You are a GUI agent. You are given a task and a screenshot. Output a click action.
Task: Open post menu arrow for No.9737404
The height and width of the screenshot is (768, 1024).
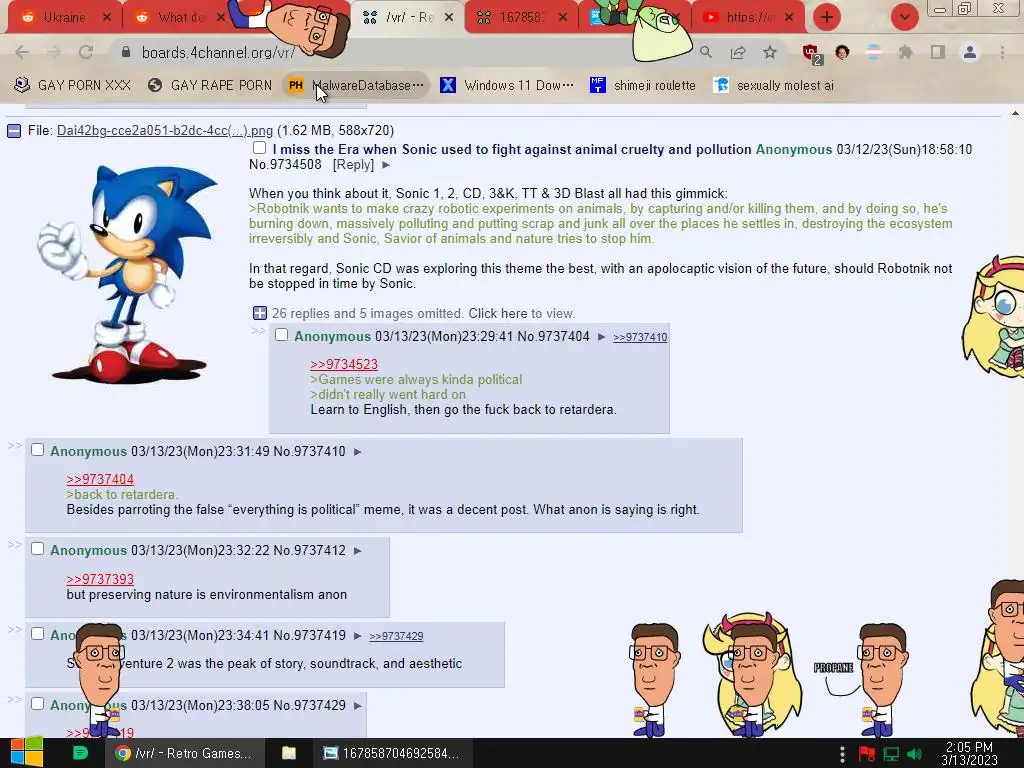(x=601, y=337)
